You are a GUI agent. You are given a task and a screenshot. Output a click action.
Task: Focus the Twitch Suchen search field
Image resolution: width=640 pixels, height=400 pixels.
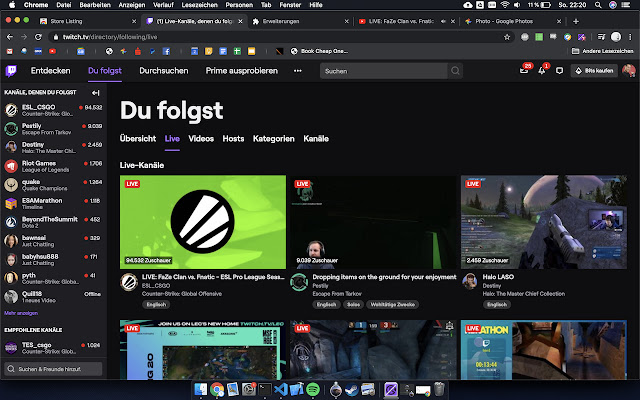(384, 71)
